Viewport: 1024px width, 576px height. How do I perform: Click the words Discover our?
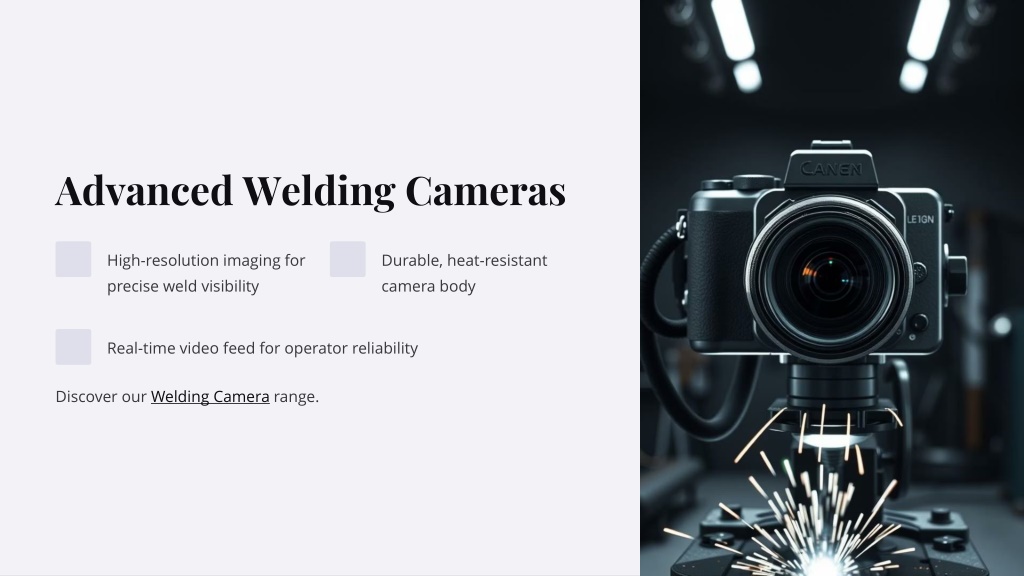tap(101, 396)
